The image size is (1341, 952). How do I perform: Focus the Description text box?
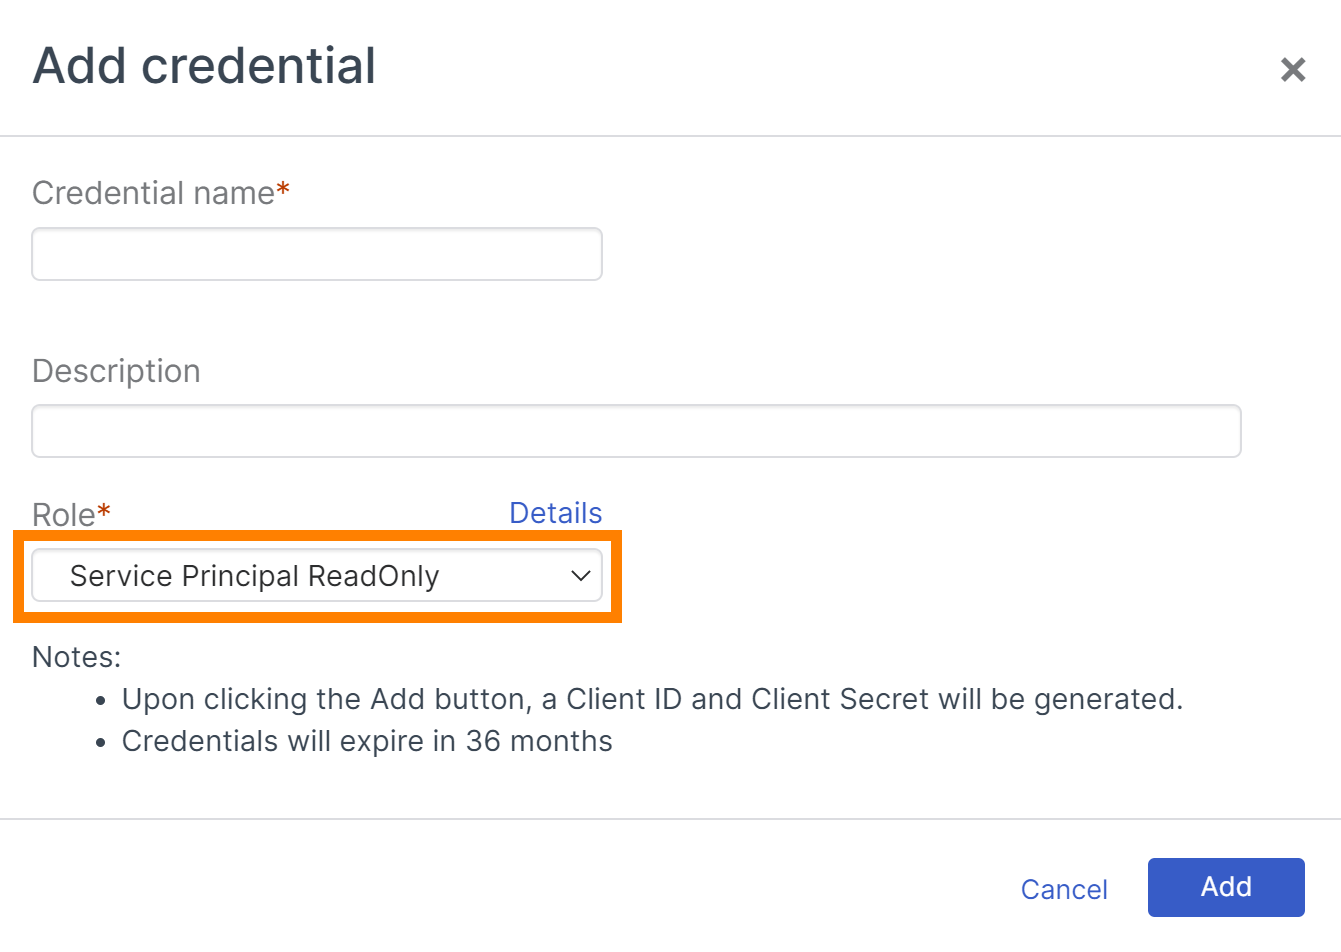click(636, 431)
